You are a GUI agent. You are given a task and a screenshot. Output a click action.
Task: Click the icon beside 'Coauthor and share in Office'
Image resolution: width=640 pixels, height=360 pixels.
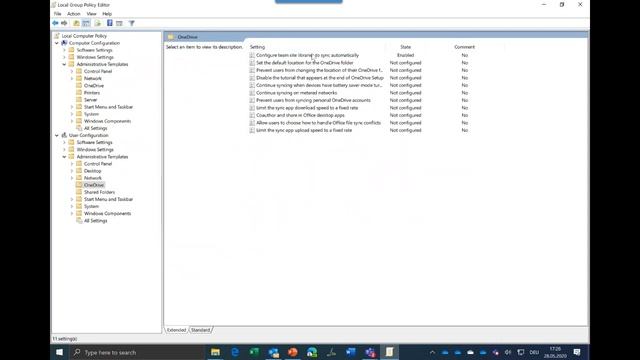252,115
